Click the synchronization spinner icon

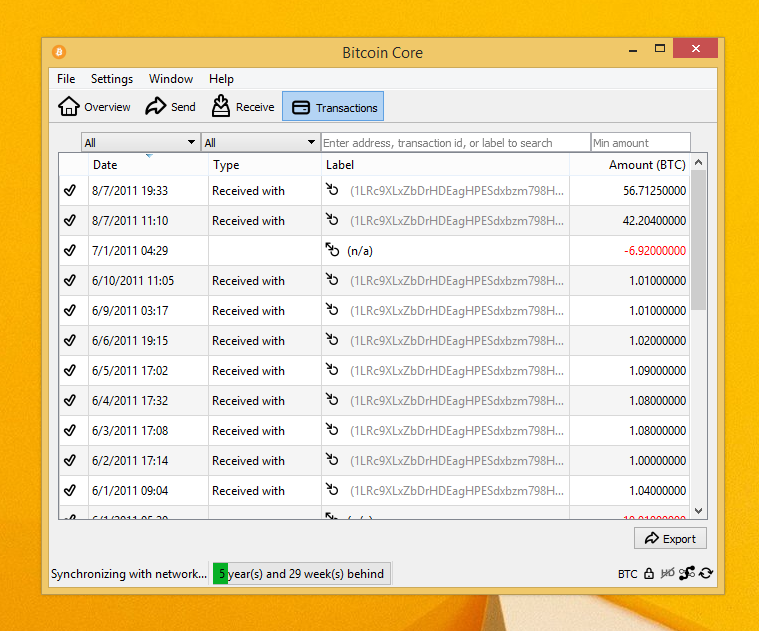tap(706, 573)
